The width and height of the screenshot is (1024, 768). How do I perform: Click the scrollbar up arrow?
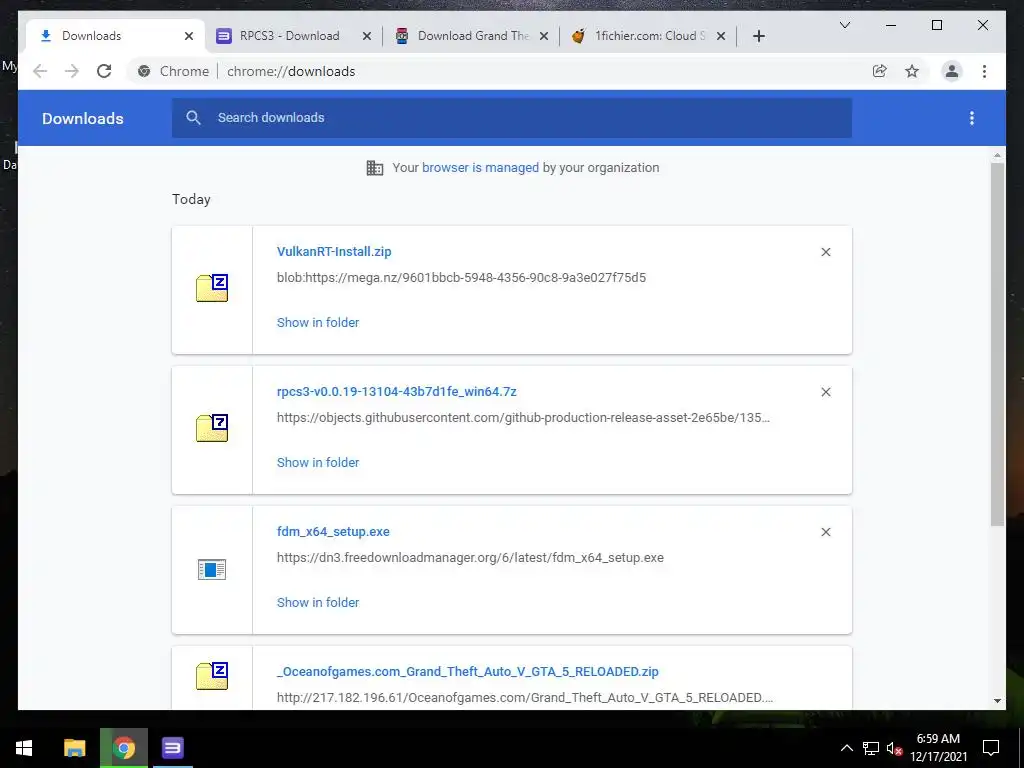(997, 155)
